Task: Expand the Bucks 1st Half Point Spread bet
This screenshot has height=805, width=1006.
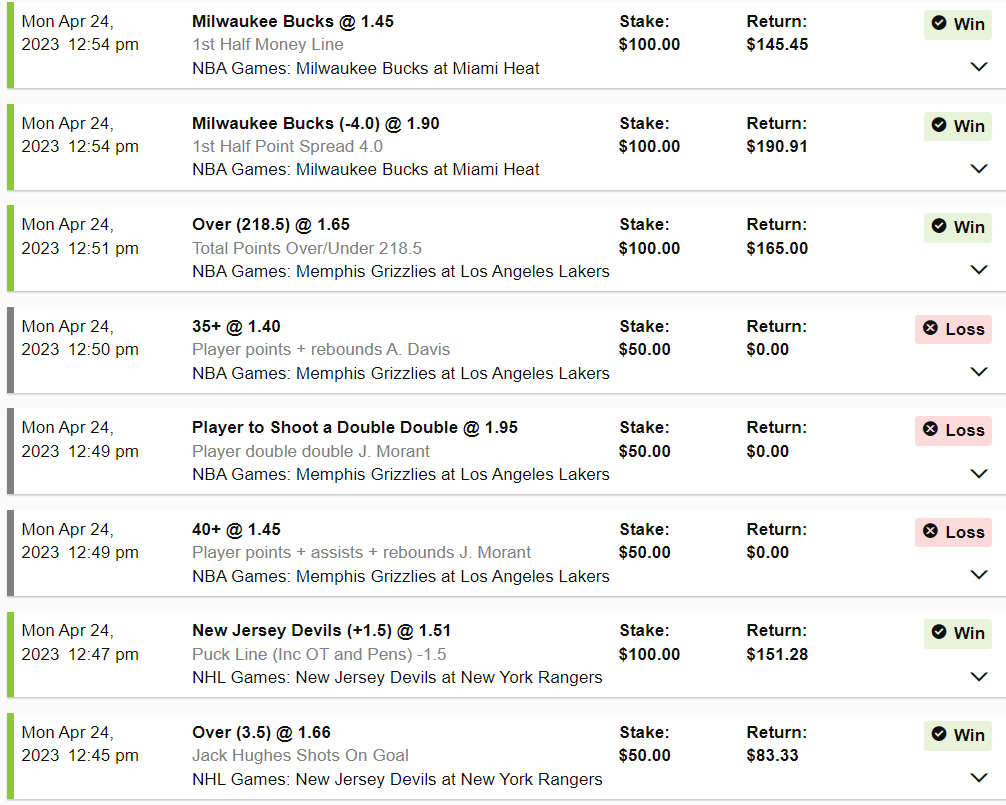Action: click(x=979, y=168)
